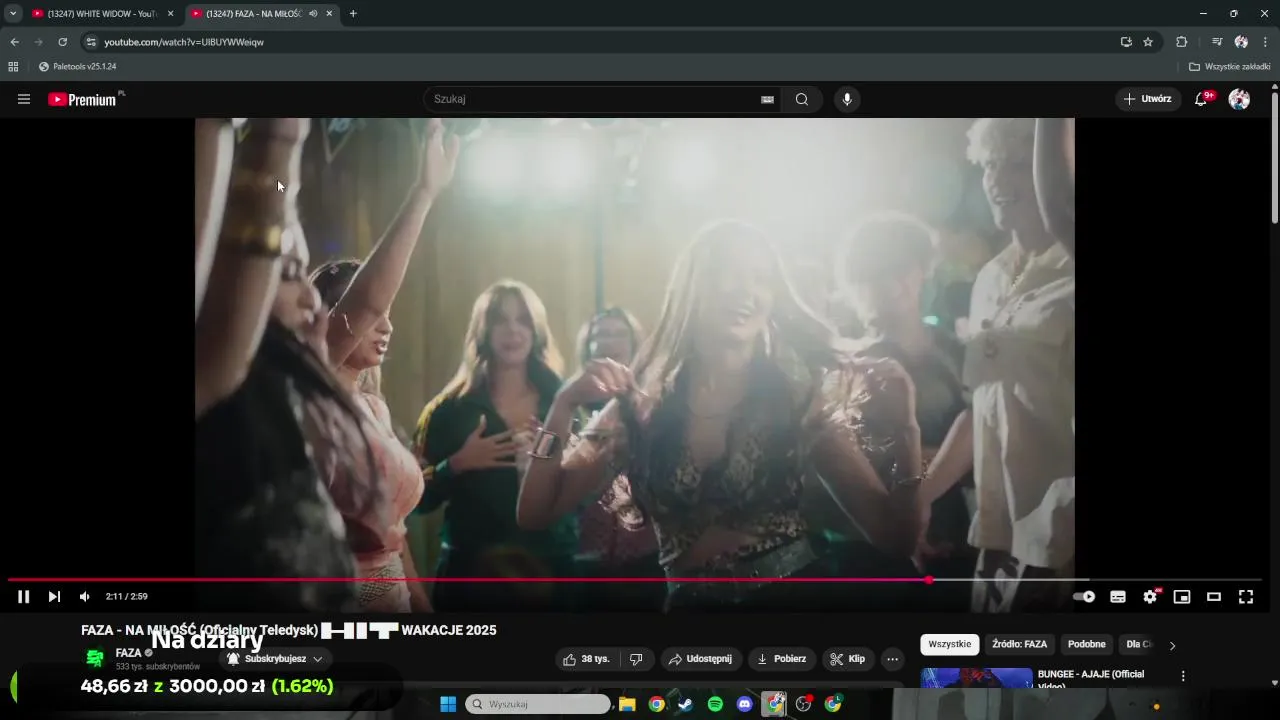The height and width of the screenshot is (720, 1280).
Task: Install app icon in address bar
Action: [1126, 42]
